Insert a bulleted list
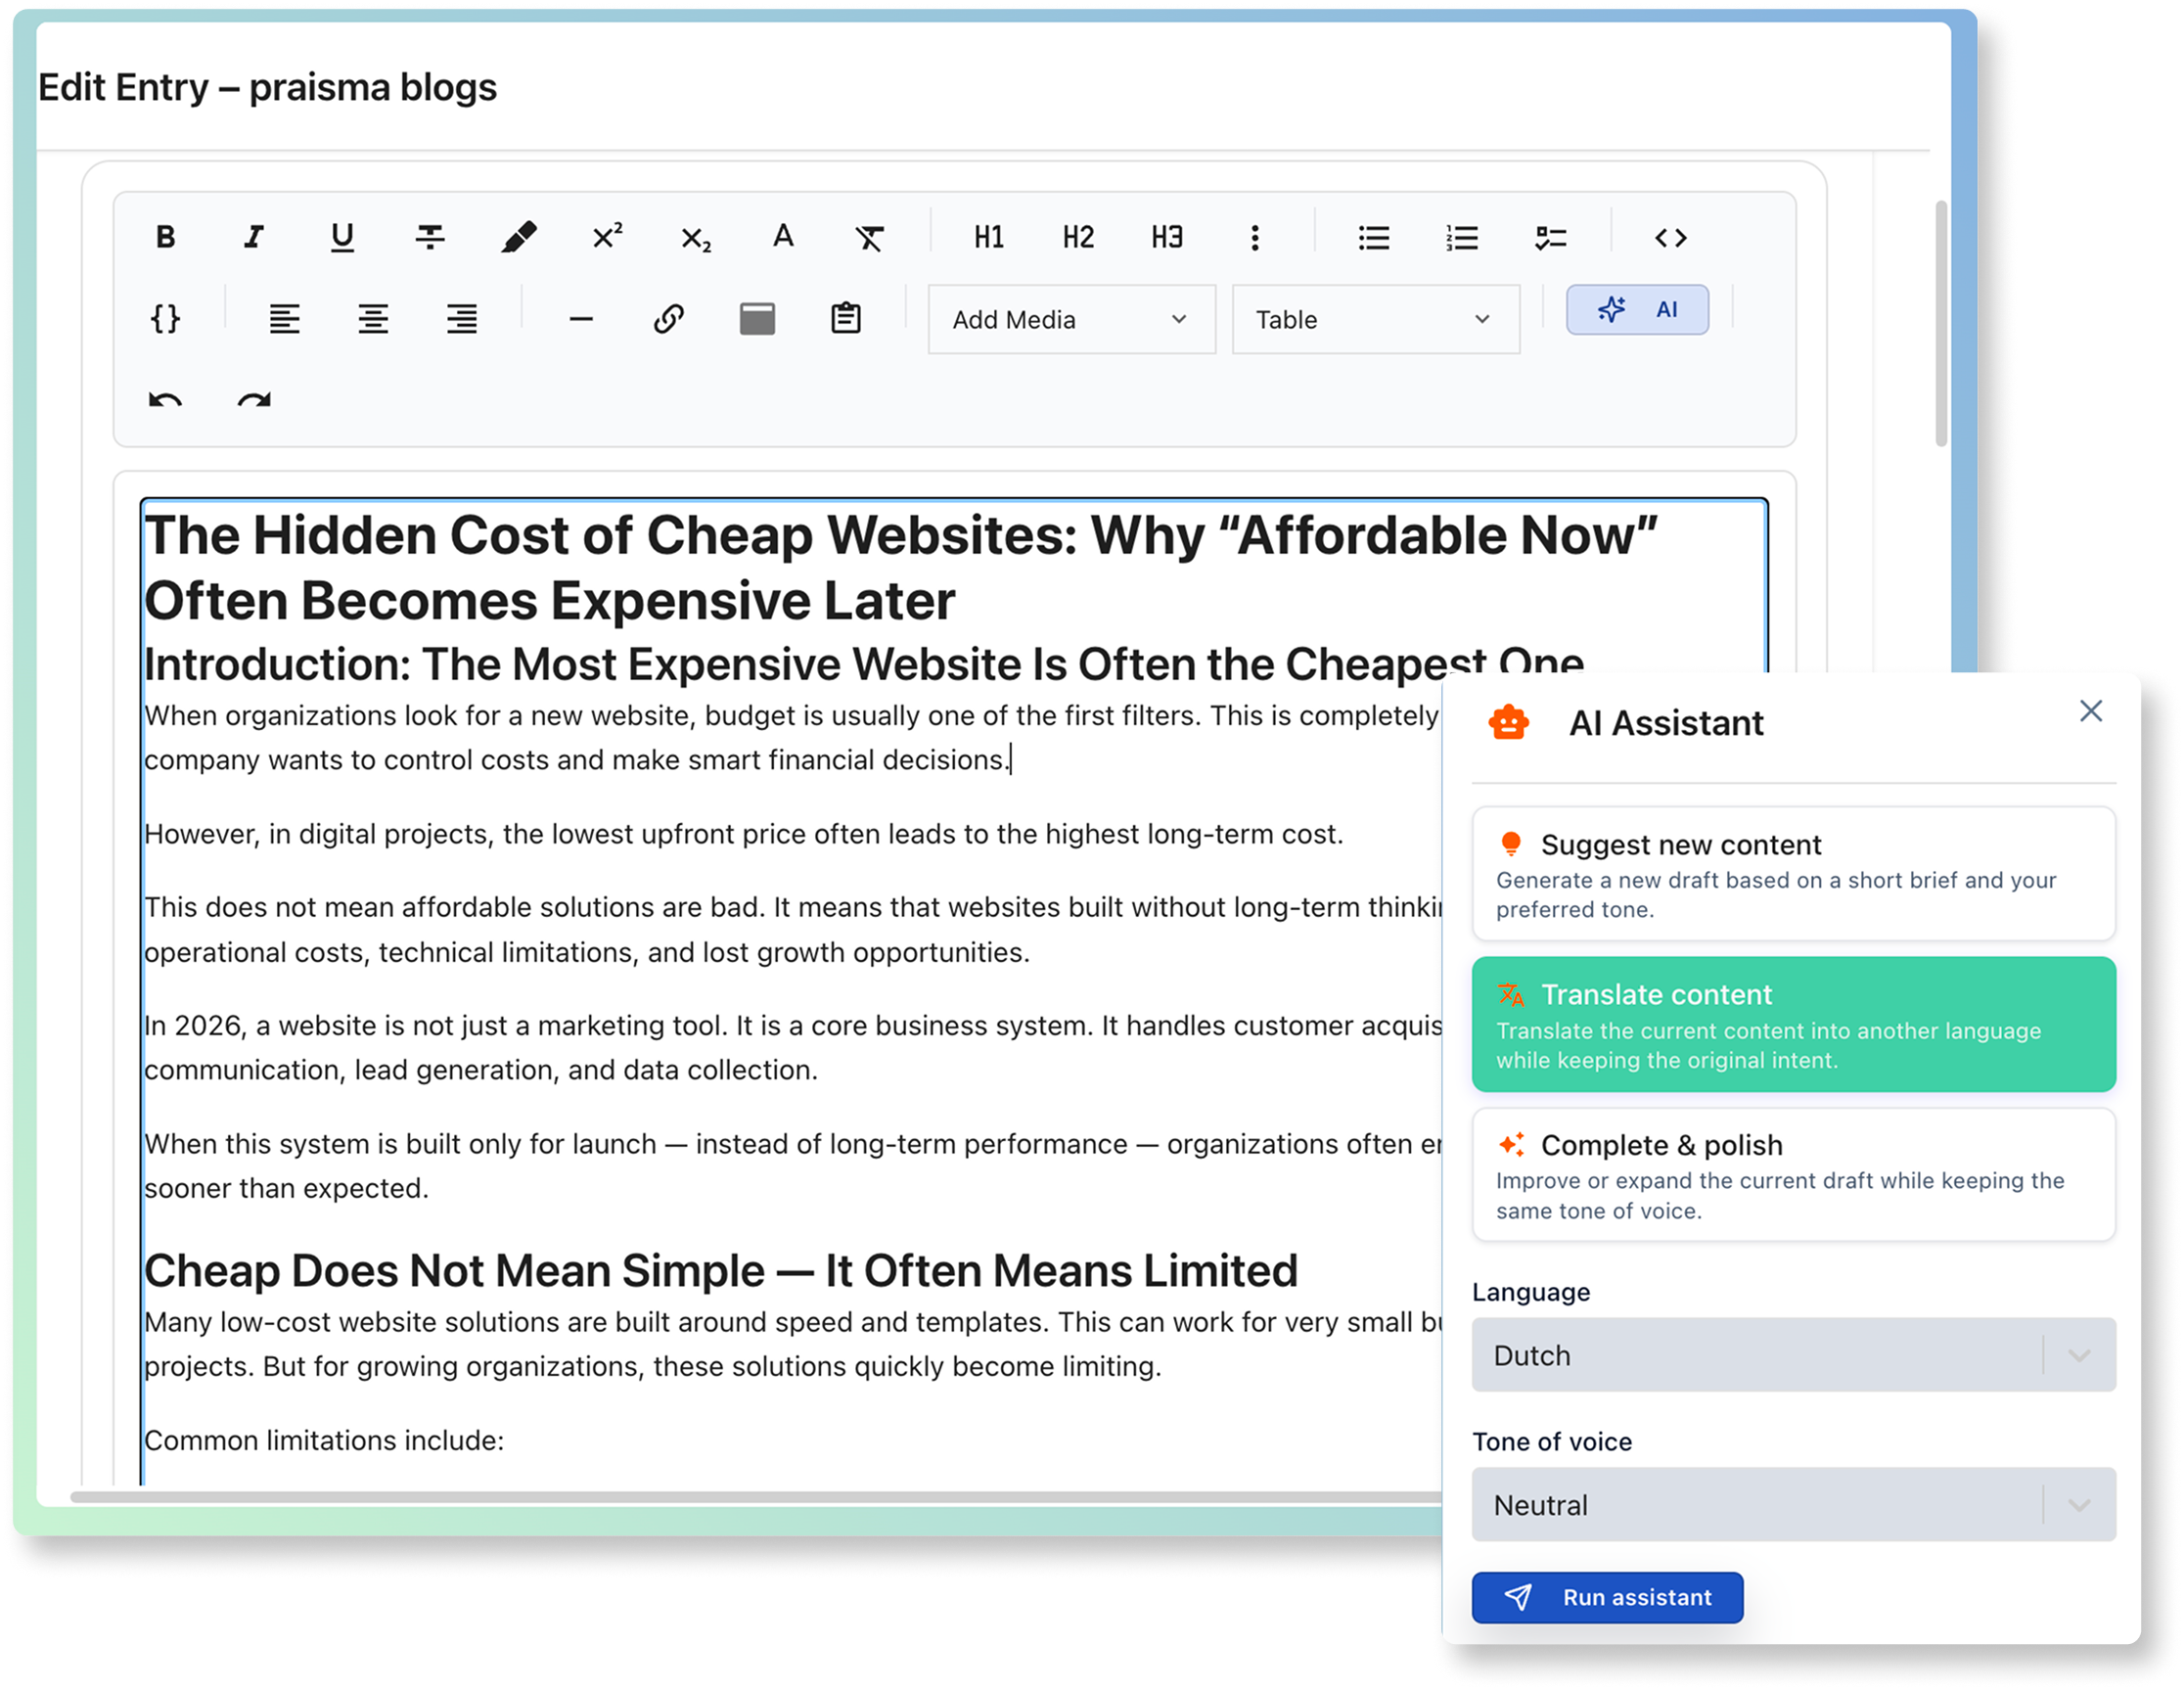This screenshot has height=1691, width=2184. pos(1374,236)
